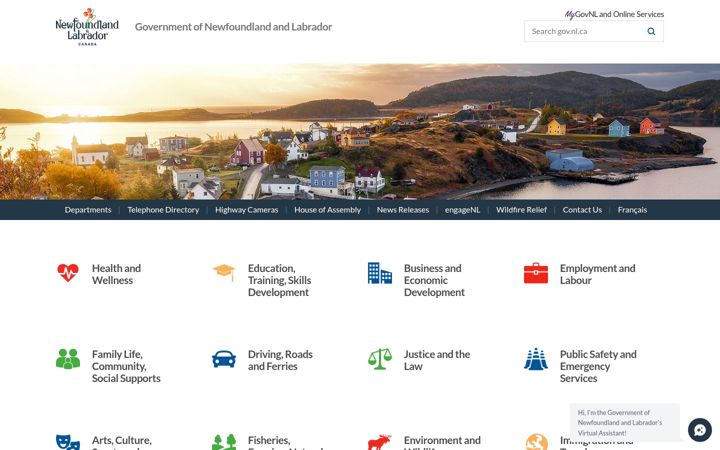Open Departments in the navigation bar
Viewport: 720px width, 450px height.
coord(88,210)
